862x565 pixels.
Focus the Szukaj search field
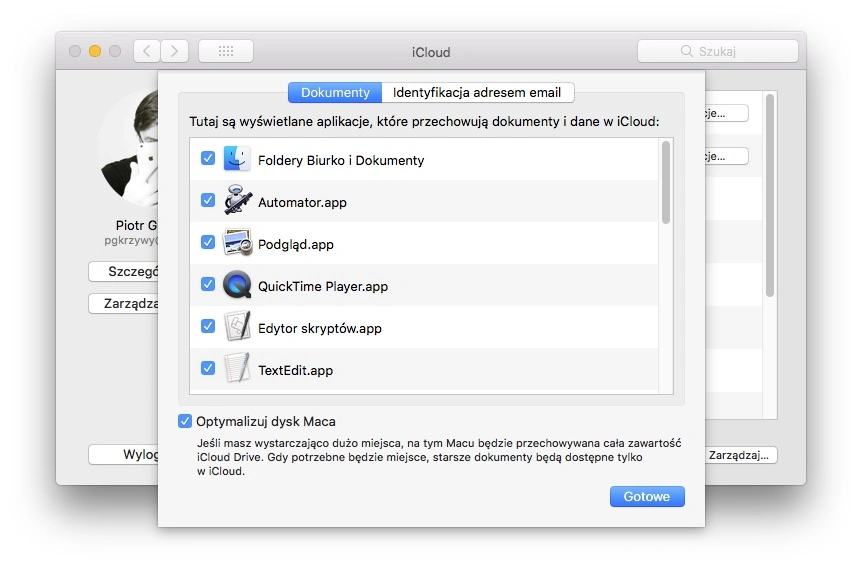click(717, 51)
